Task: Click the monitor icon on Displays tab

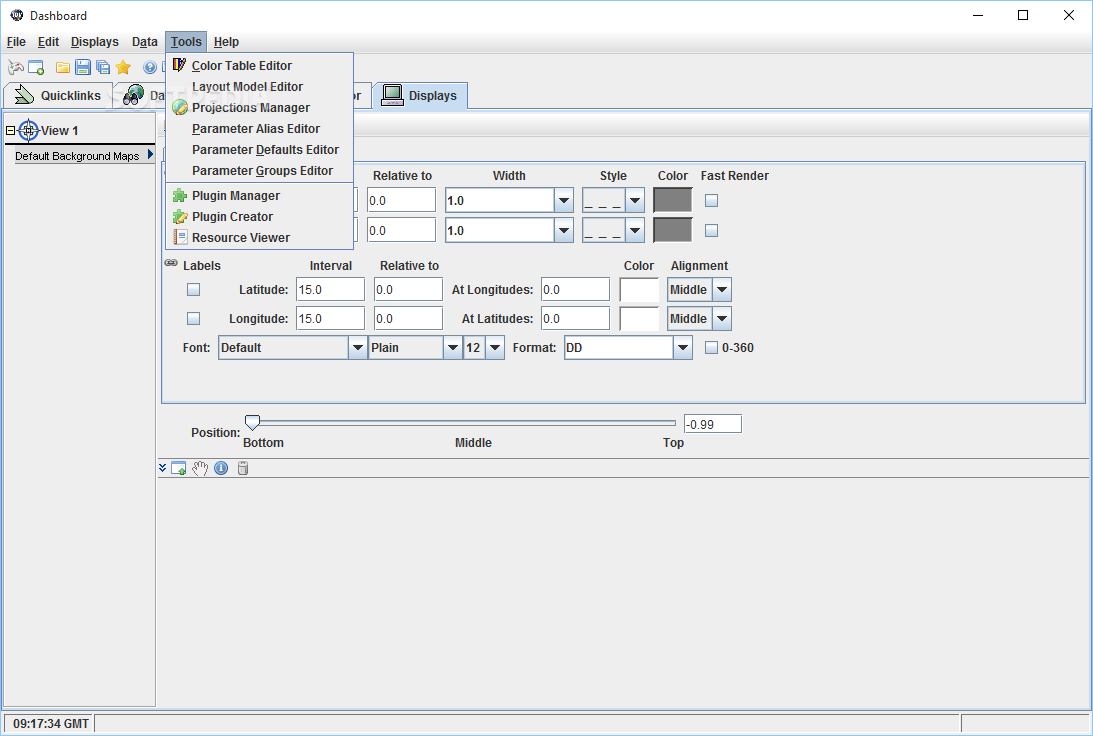Action: (x=392, y=95)
